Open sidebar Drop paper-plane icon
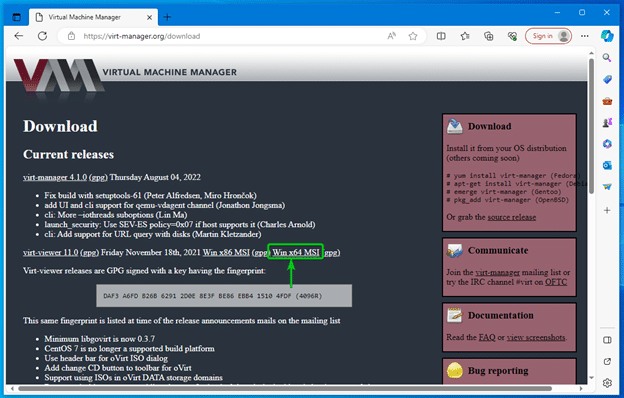Image resolution: width=624 pixels, height=398 pixels. tap(607, 187)
